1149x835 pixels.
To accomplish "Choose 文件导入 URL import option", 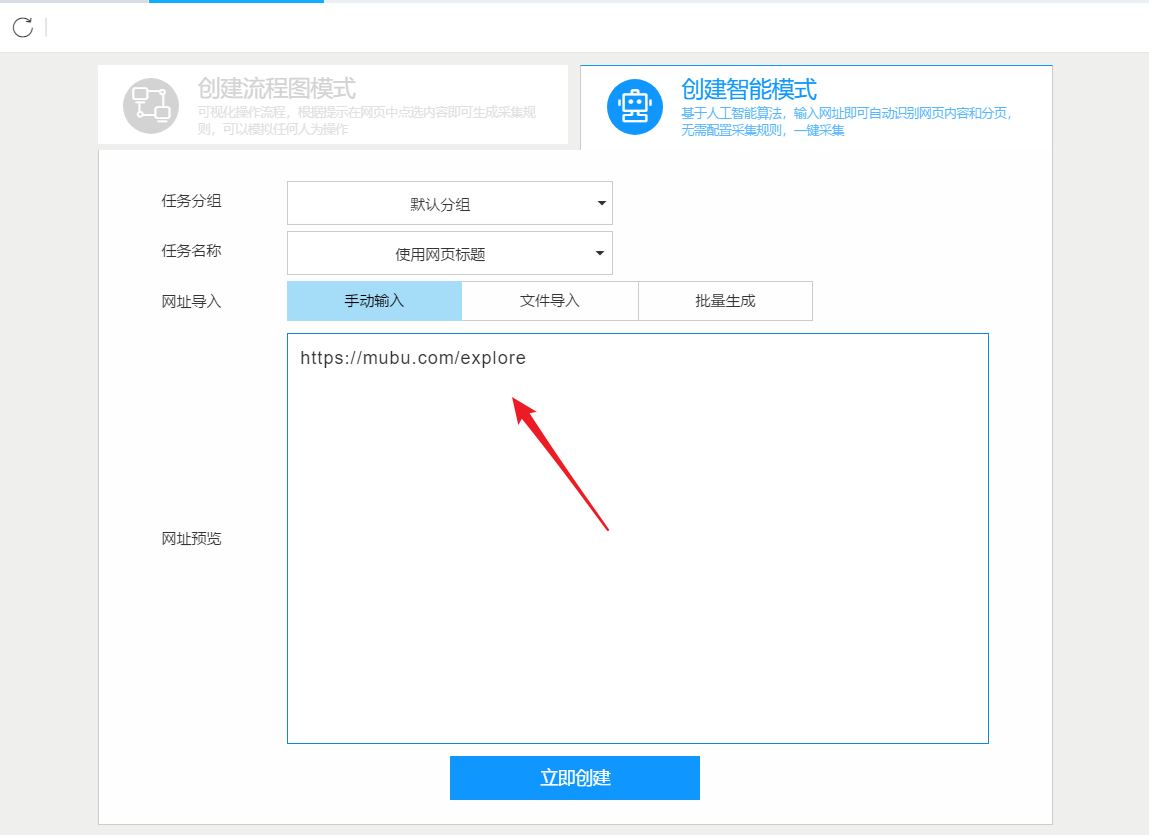I will click(550, 301).
